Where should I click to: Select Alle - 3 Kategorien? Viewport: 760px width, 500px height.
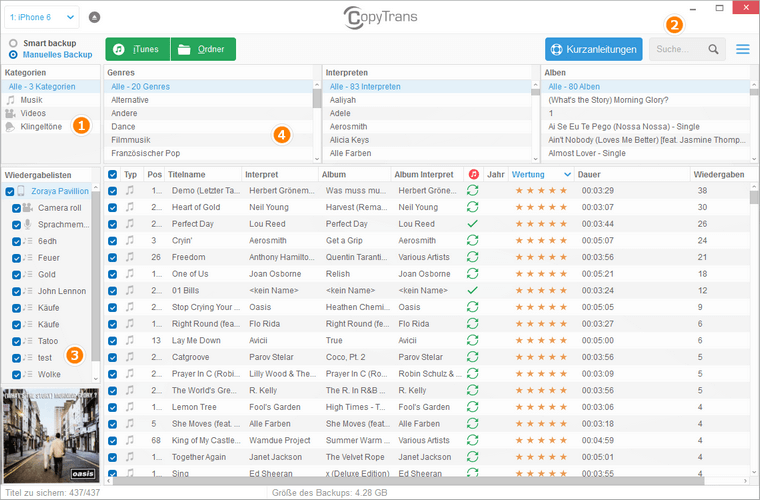(50, 86)
